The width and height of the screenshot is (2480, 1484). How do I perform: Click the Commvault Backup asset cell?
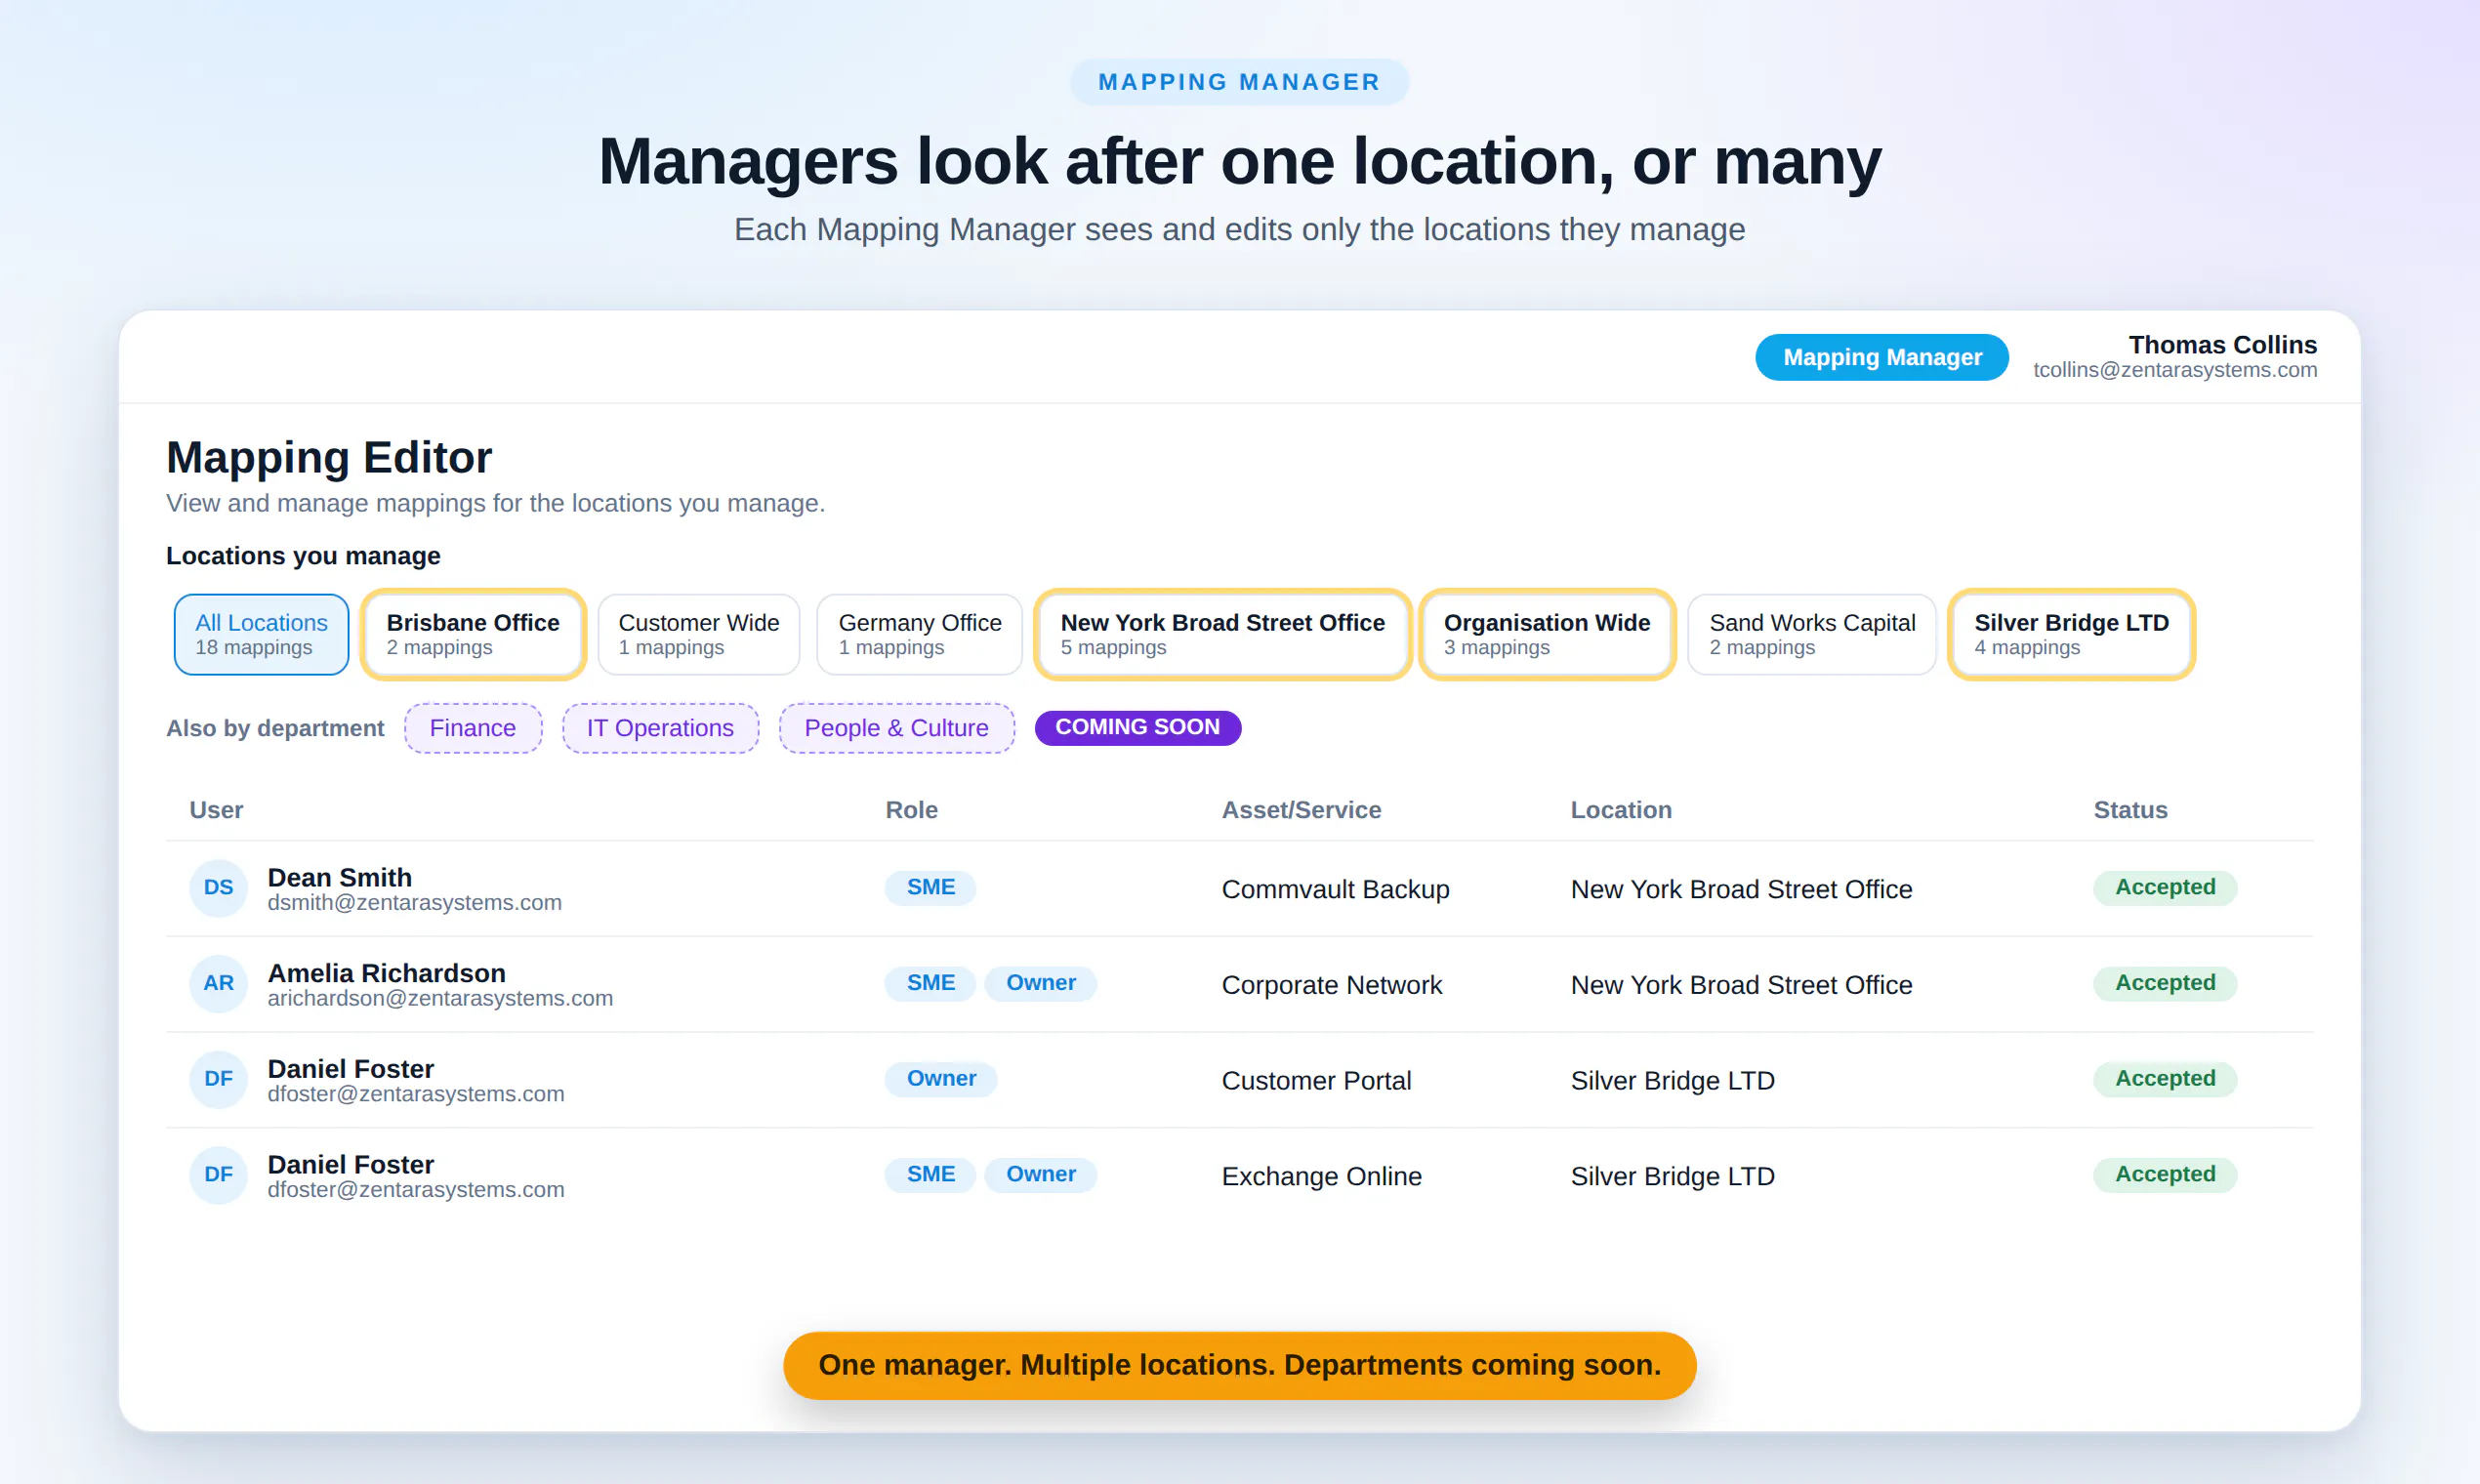coord(1335,890)
